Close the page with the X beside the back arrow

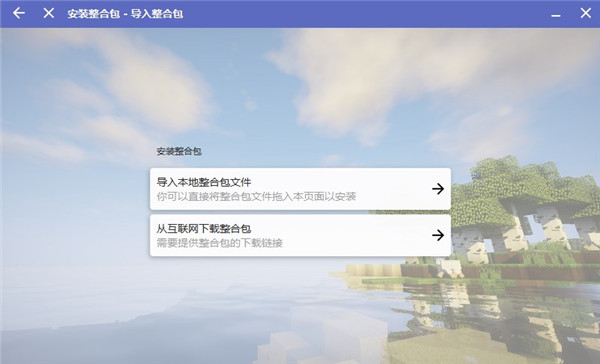tap(49, 13)
